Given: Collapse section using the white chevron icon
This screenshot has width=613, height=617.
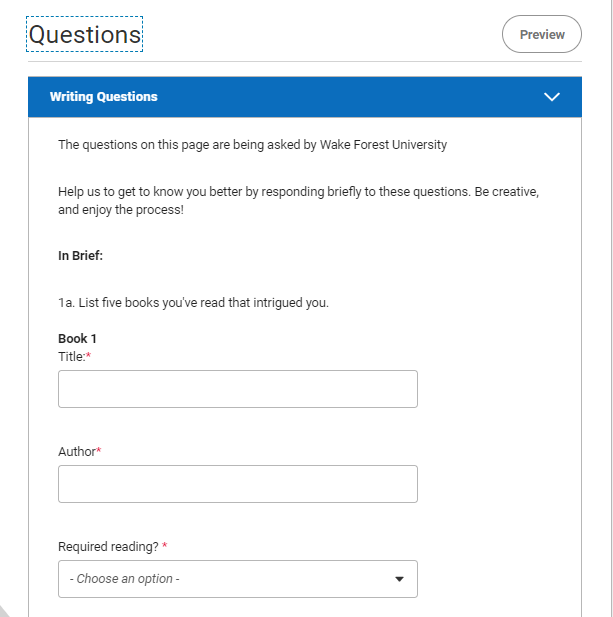Looking at the screenshot, I should 552,97.
